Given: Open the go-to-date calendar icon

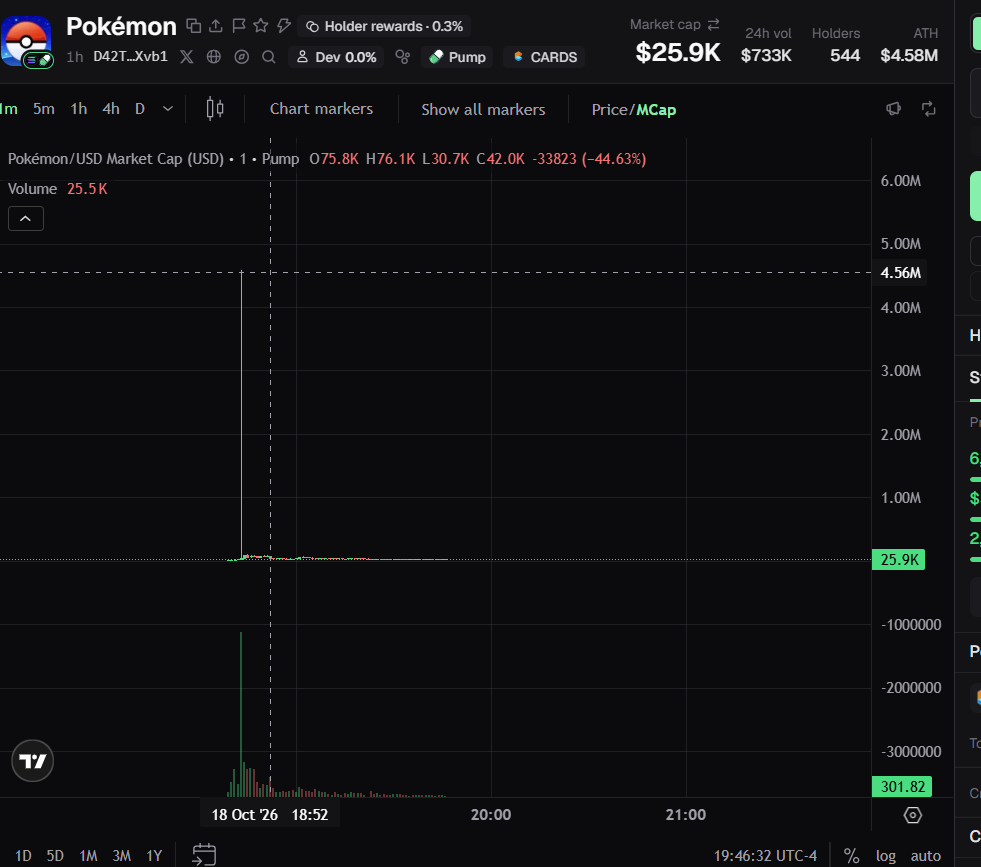Looking at the screenshot, I should click(x=204, y=854).
